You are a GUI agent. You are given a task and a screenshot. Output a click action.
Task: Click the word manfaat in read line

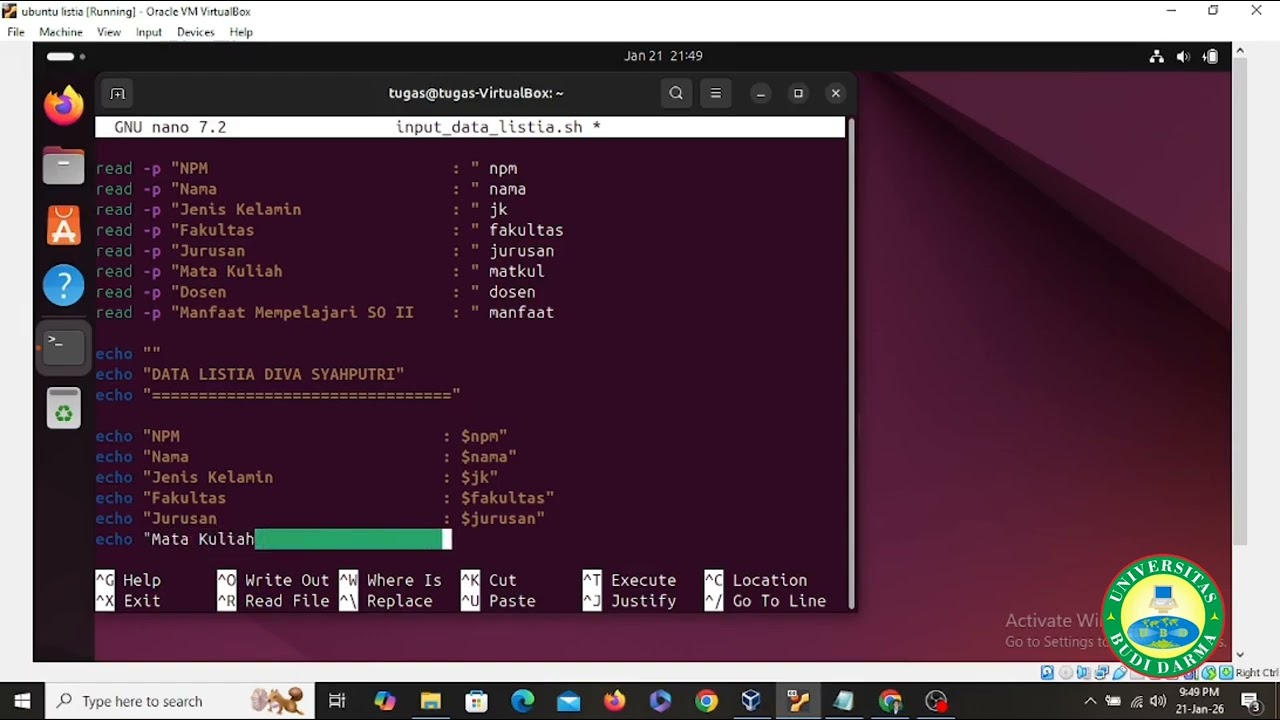click(x=521, y=313)
